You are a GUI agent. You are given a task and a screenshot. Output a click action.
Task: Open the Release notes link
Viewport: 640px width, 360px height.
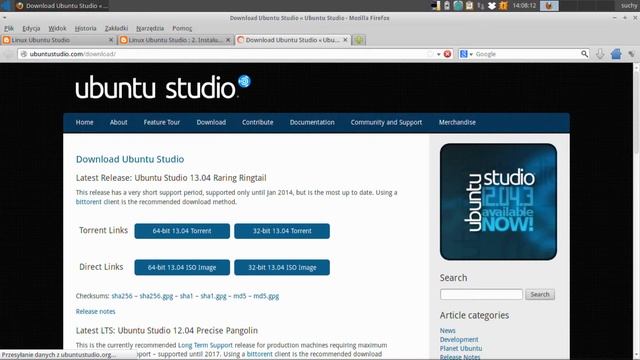(96, 311)
